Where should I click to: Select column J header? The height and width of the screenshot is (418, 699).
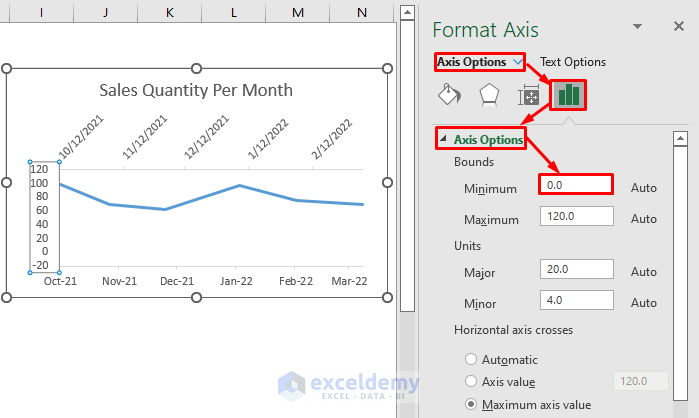[105, 12]
